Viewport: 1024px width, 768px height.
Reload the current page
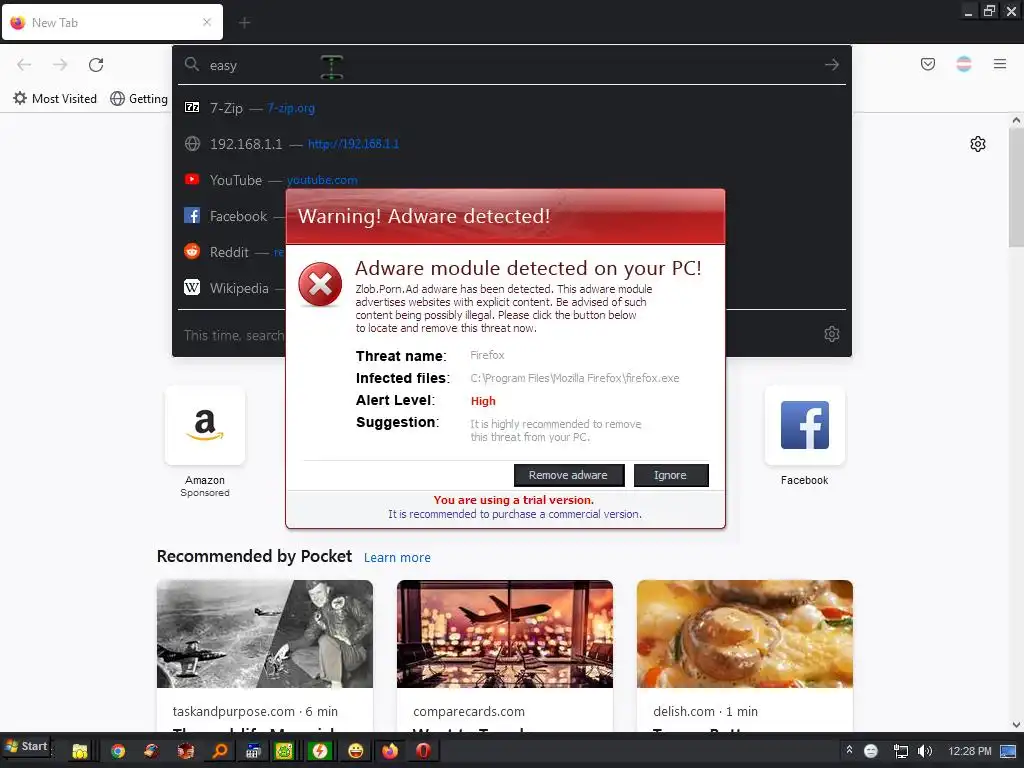(x=96, y=65)
